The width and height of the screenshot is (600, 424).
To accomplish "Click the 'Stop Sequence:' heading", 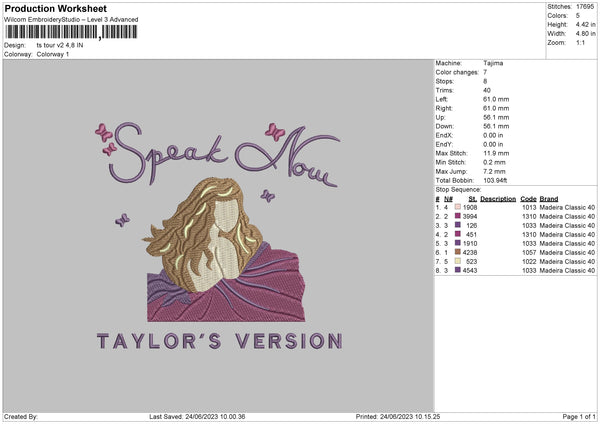I will click(x=458, y=190).
